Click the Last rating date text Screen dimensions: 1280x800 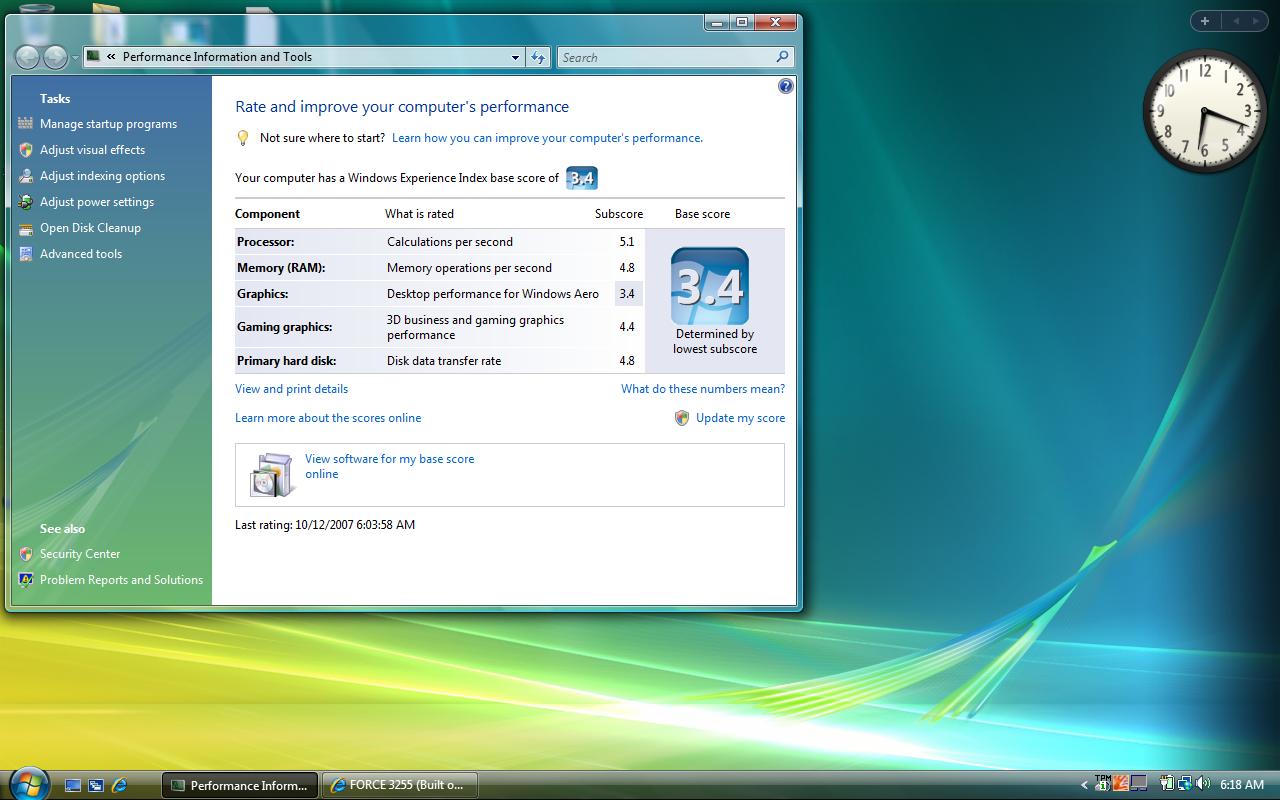click(x=325, y=525)
